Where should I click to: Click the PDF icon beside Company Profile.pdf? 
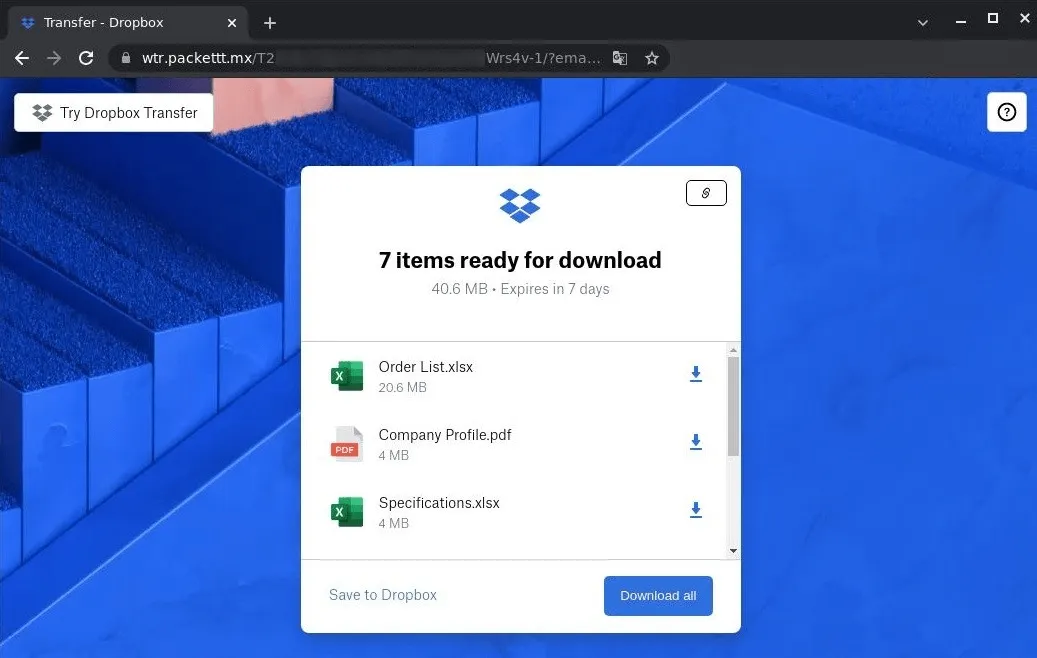click(346, 443)
